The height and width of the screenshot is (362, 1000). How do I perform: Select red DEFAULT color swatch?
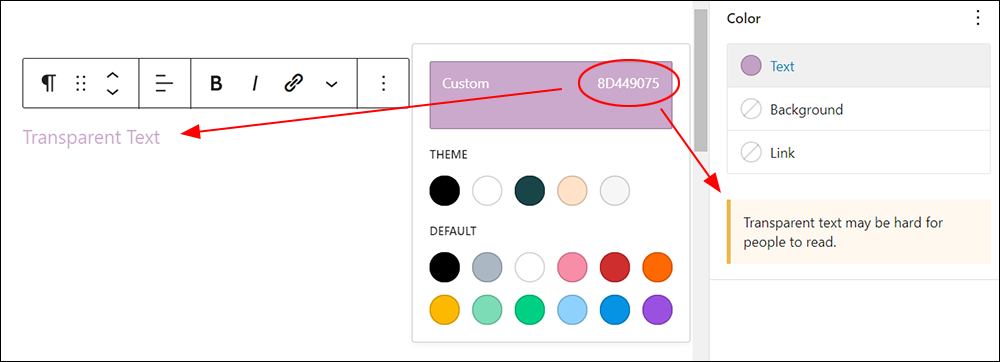615,267
